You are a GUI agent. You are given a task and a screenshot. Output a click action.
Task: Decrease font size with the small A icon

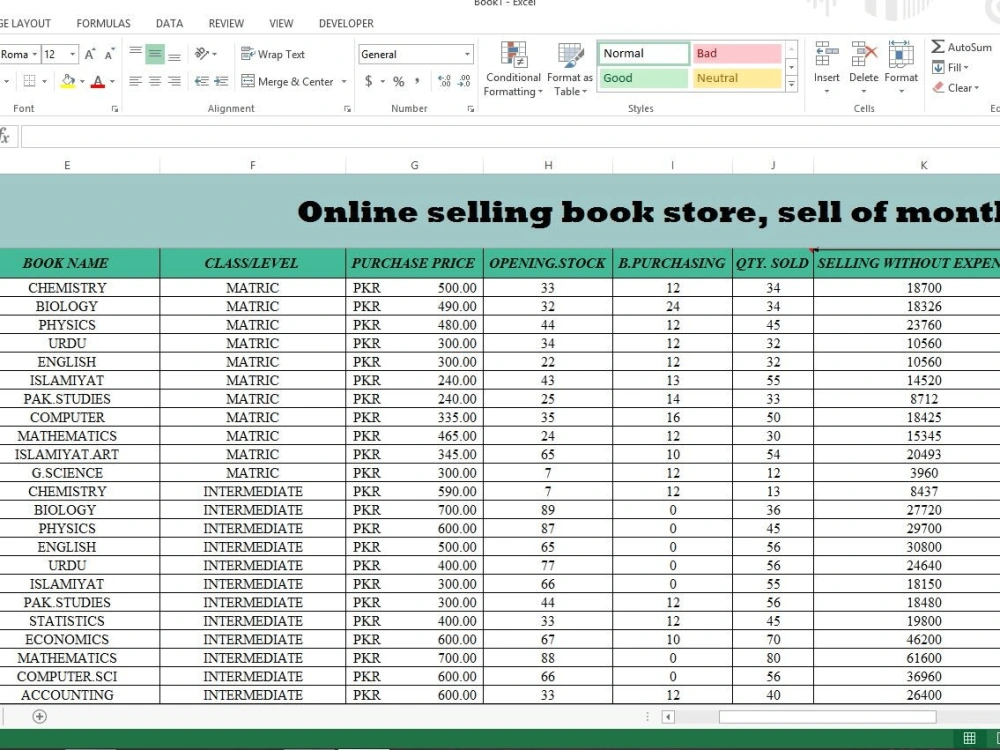pos(110,54)
